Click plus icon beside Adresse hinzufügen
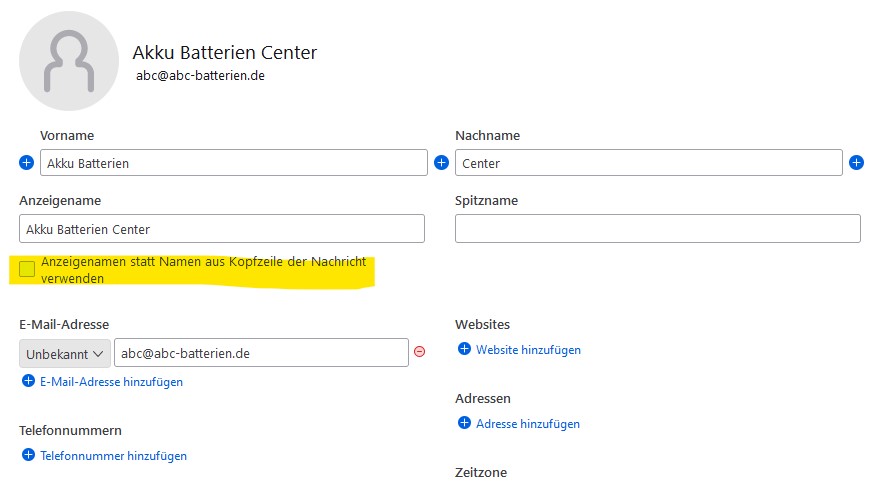The image size is (879, 486). 464,423
